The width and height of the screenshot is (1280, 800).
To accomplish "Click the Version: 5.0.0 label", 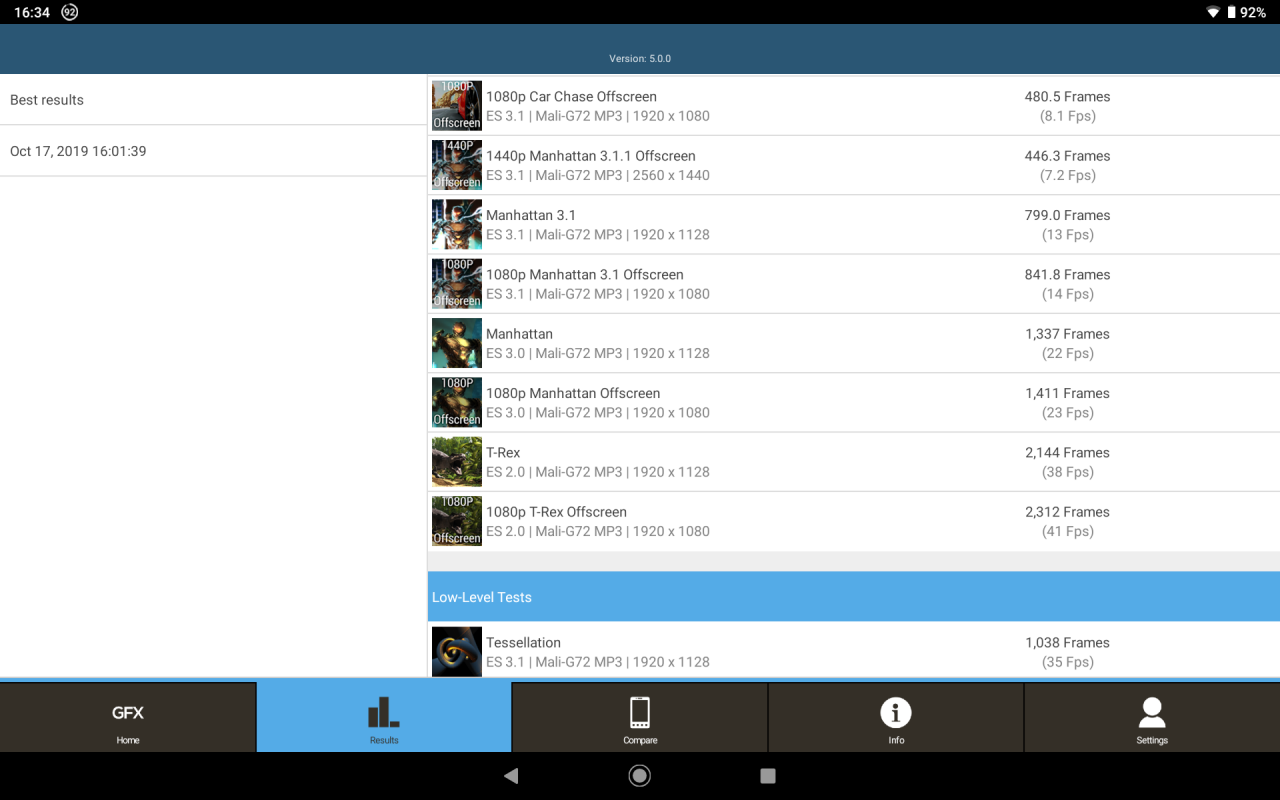I will pyautogui.click(x=640, y=59).
